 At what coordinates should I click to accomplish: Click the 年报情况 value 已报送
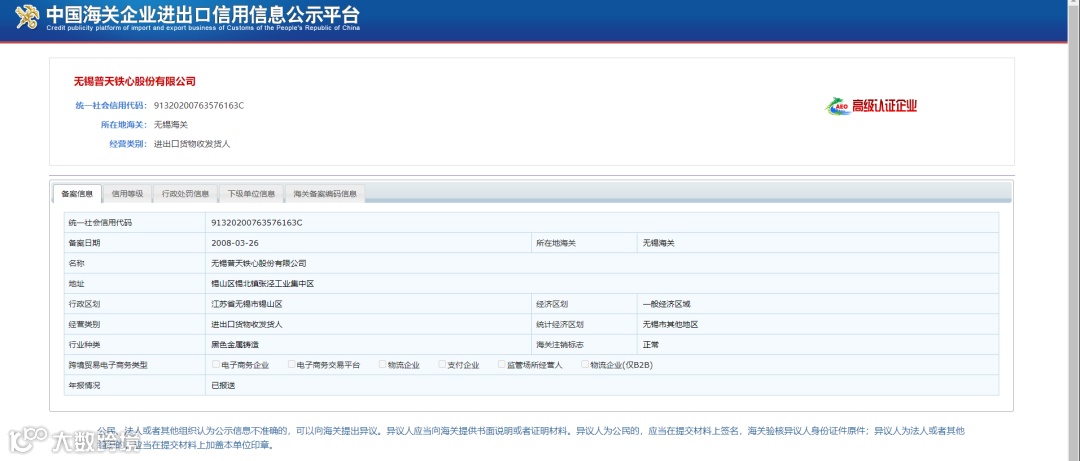(223, 385)
